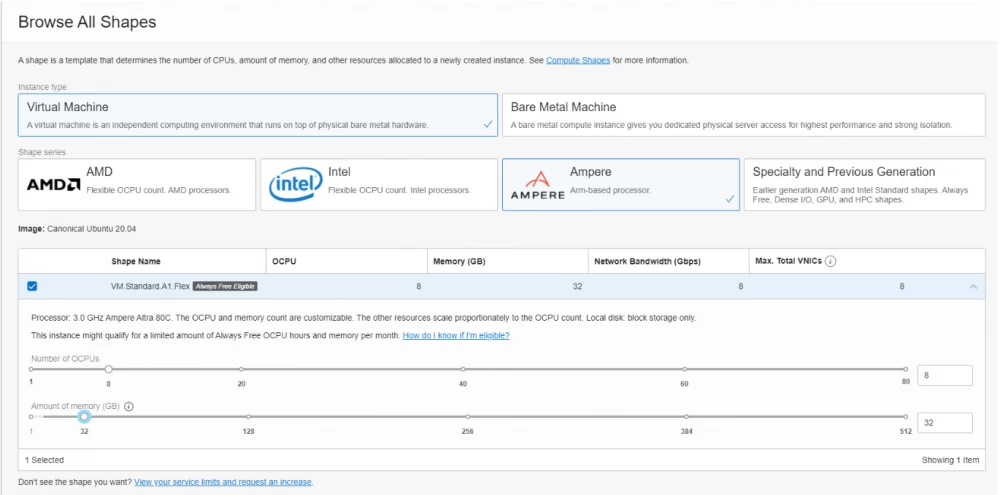This screenshot has height=495, width=1000.
Task: Click the 1 Selected status text
Action: 44,460
